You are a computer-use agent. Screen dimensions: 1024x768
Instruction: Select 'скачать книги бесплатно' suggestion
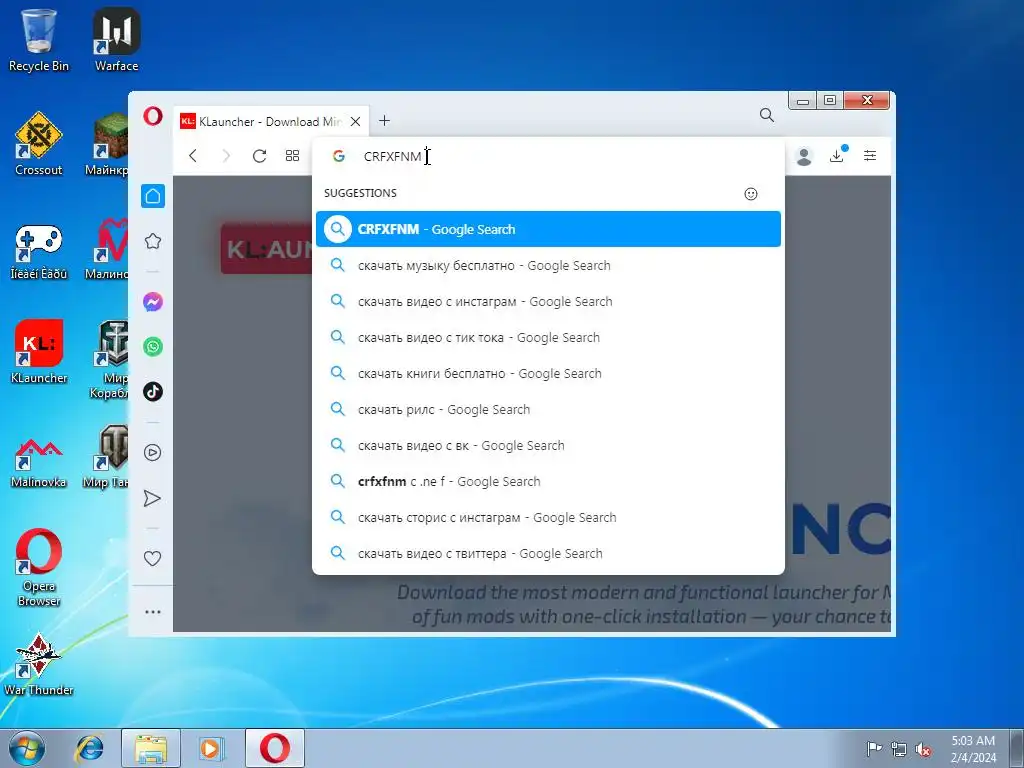tap(549, 374)
